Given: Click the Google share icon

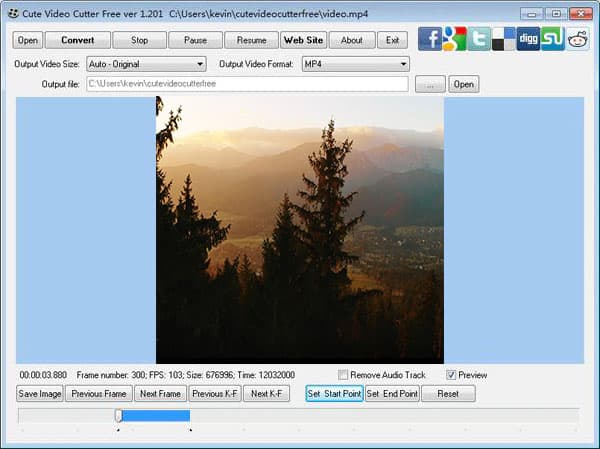Looking at the screenshot, I should pyautogui.click(x=455, y=40).
